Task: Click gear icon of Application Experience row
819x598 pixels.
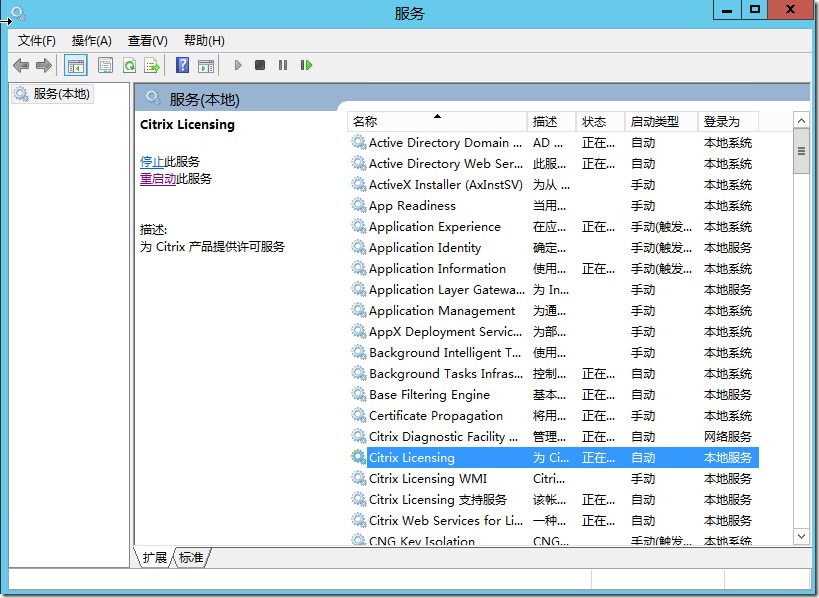Action: pos(358,226)
